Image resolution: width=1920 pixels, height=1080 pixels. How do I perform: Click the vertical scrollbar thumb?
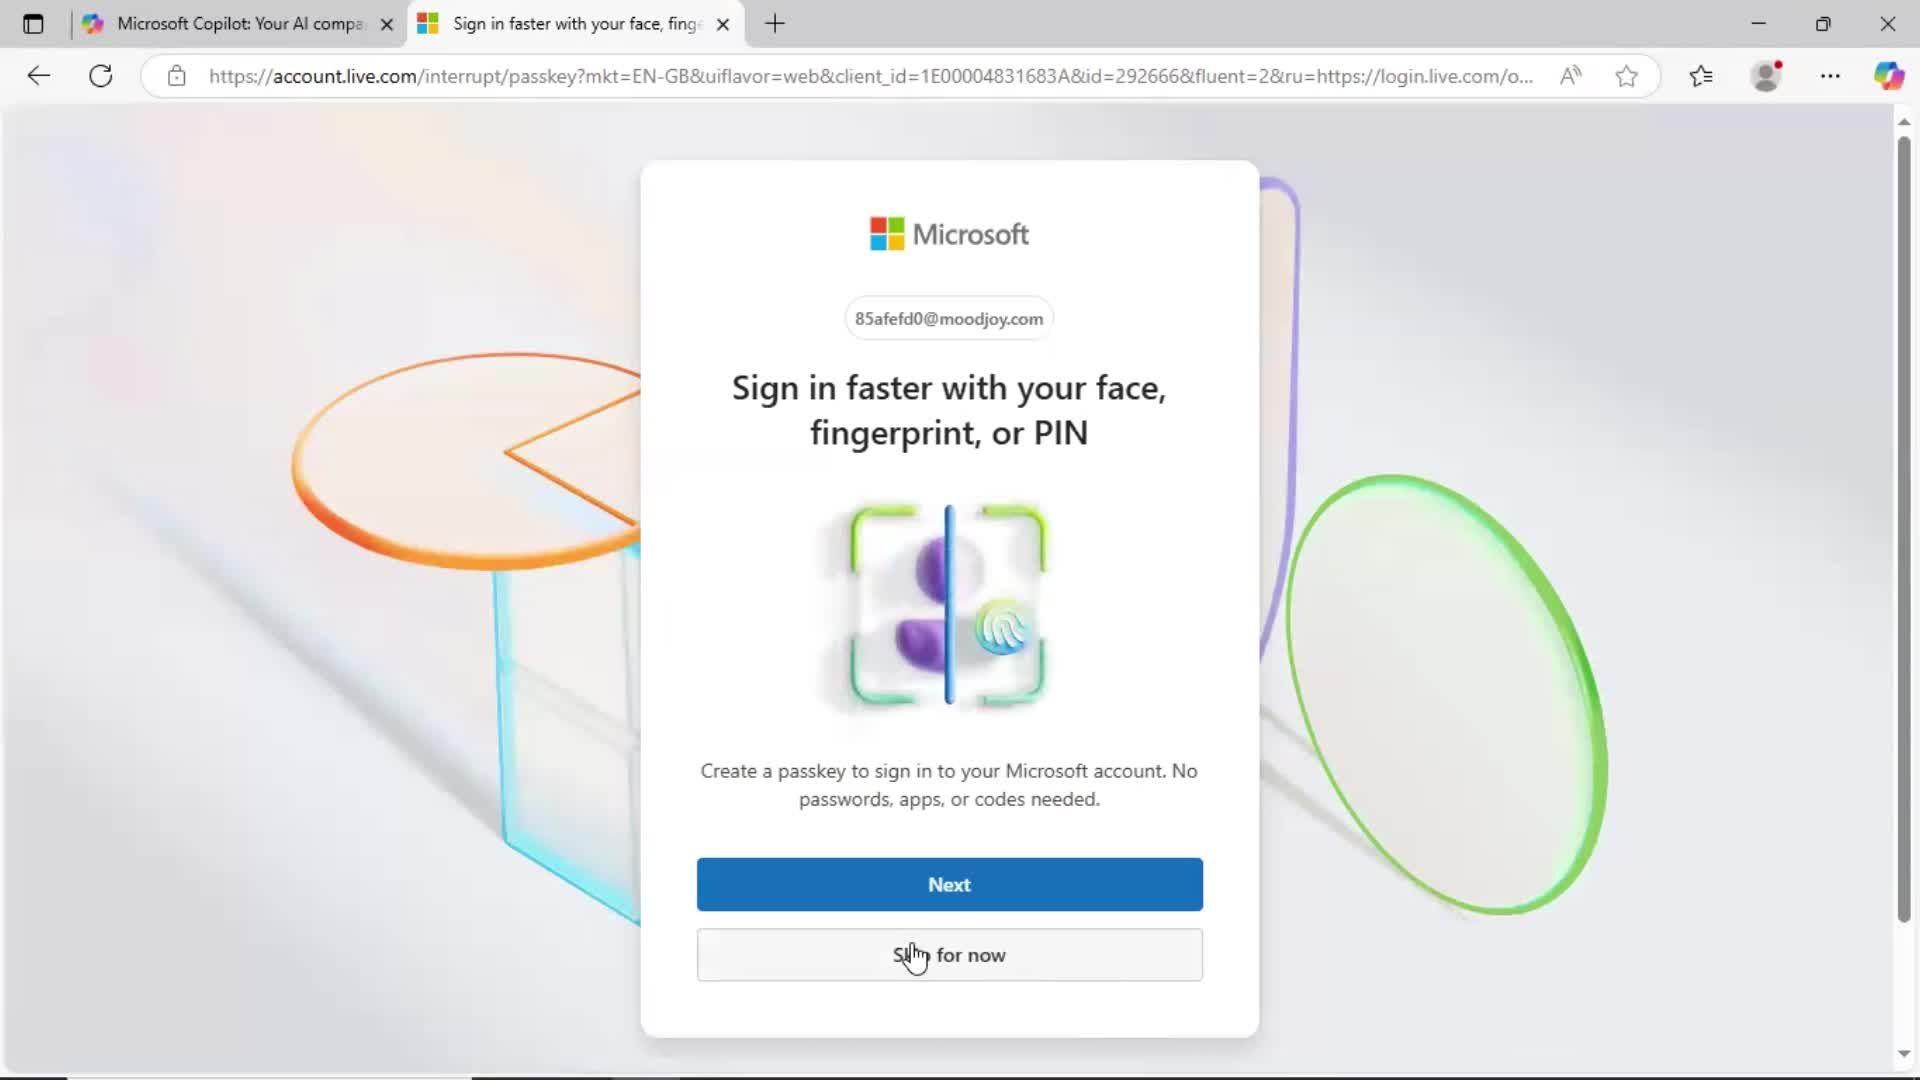click(x=1904, y=530)
